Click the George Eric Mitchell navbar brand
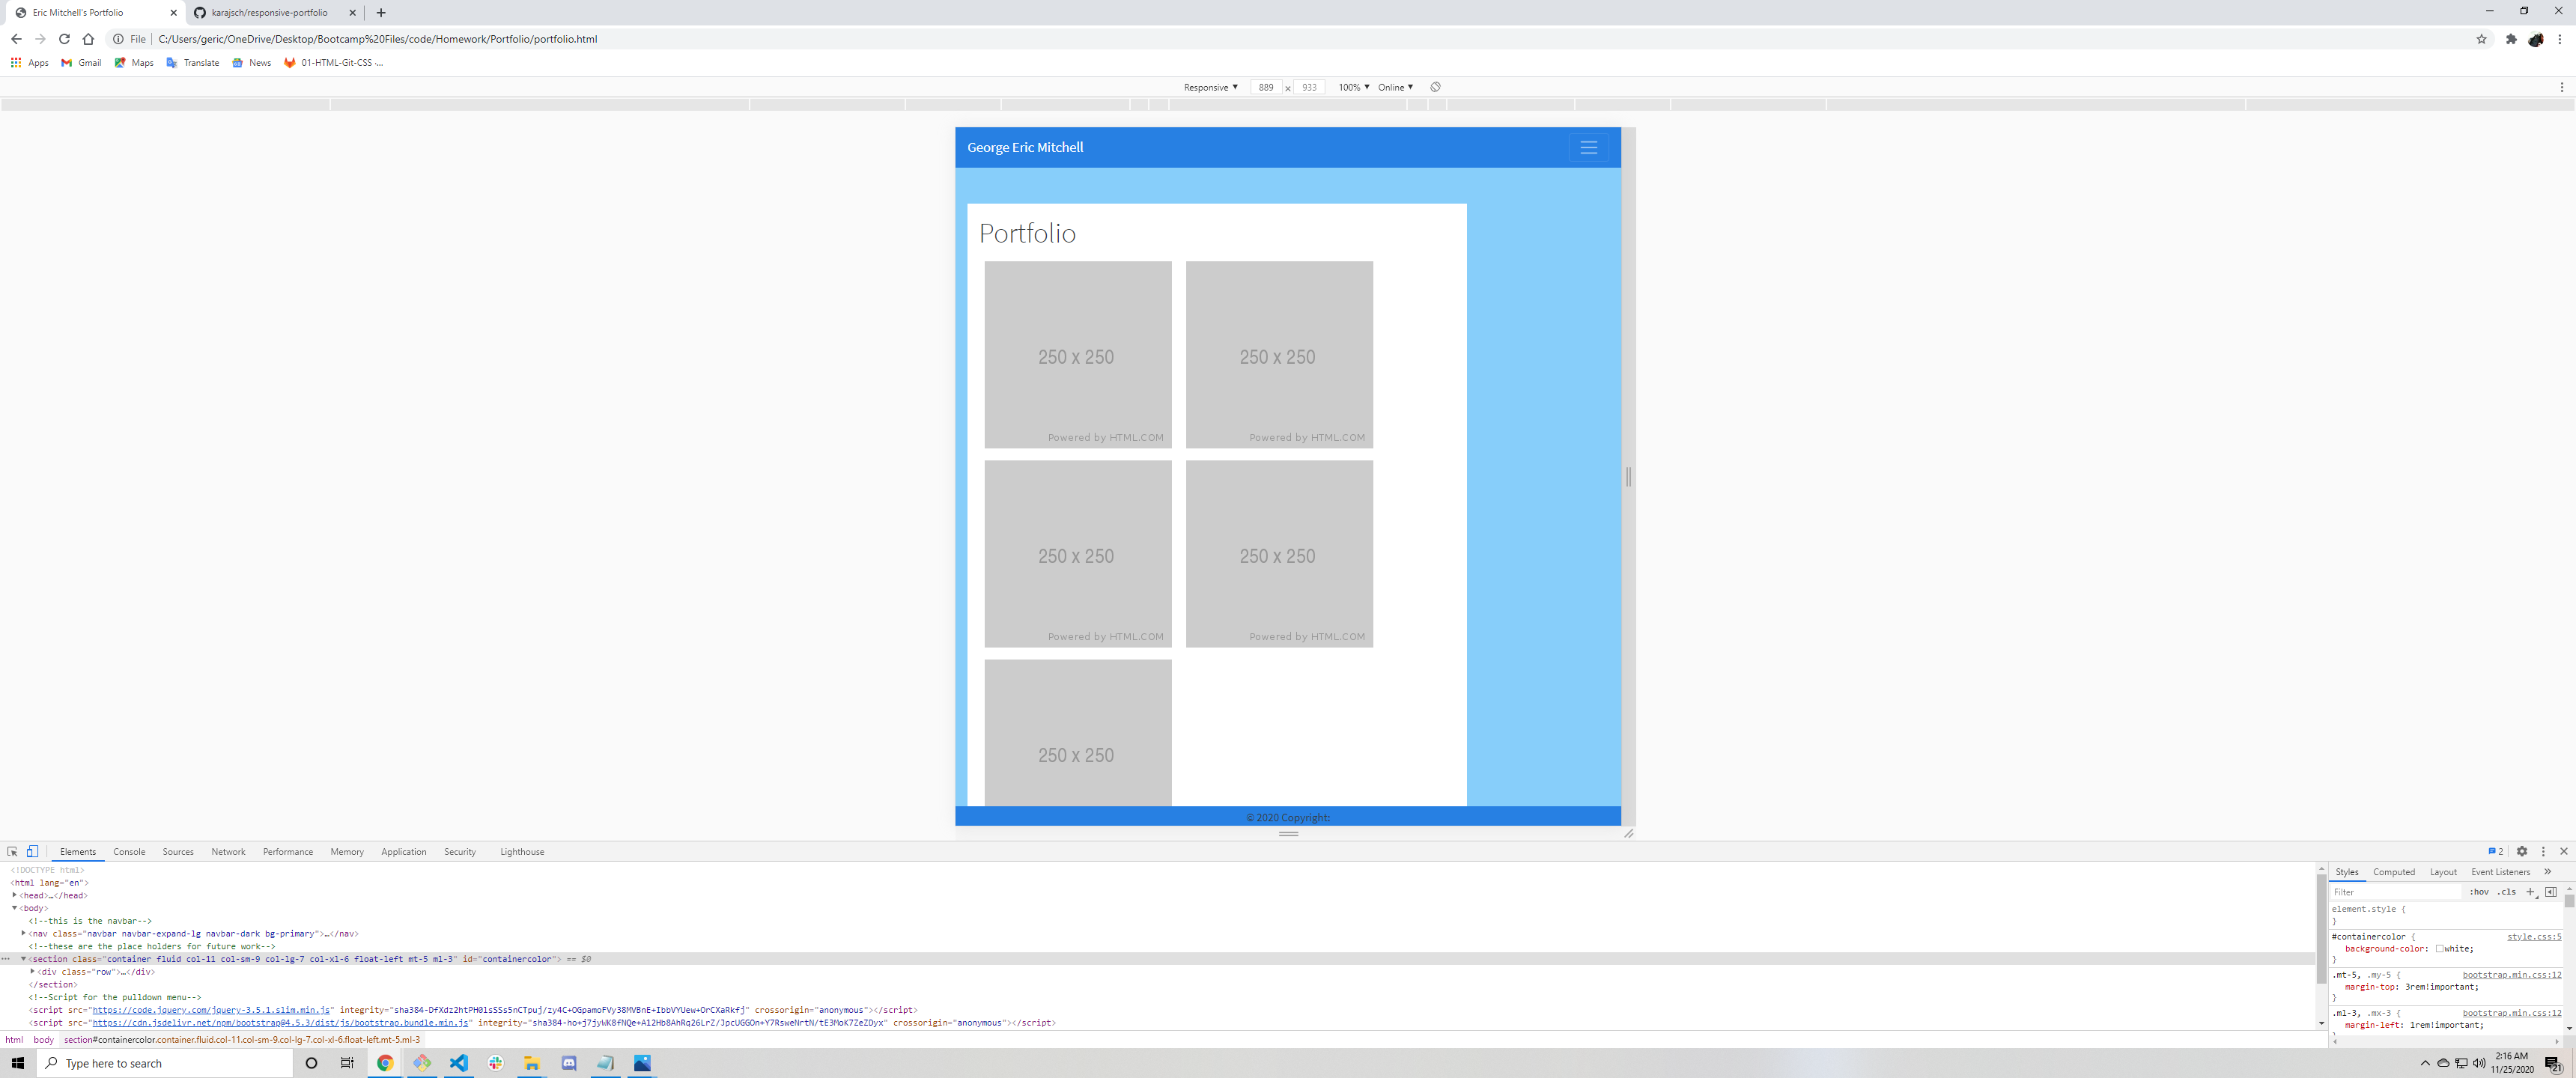Image resolution: width=2576 pixels, height=1078 pixels. click(1025, 147)
